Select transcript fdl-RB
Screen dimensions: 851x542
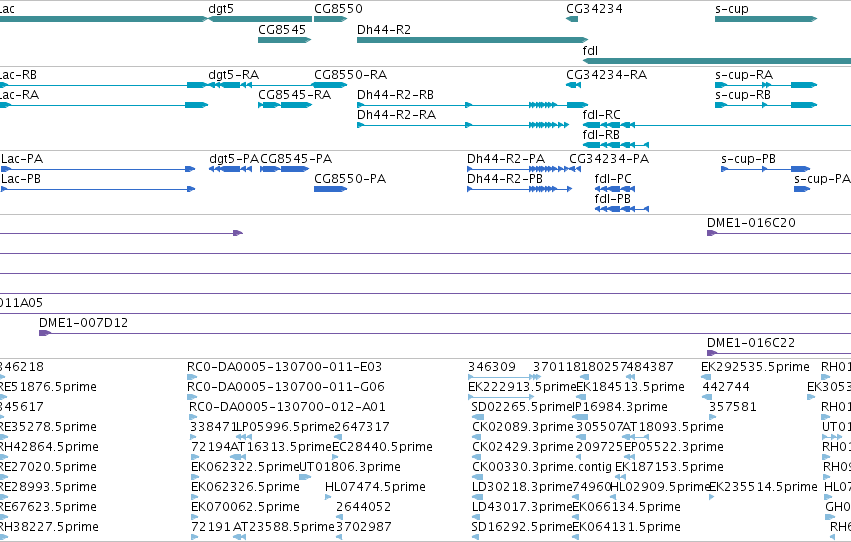(x=601, y=135)
